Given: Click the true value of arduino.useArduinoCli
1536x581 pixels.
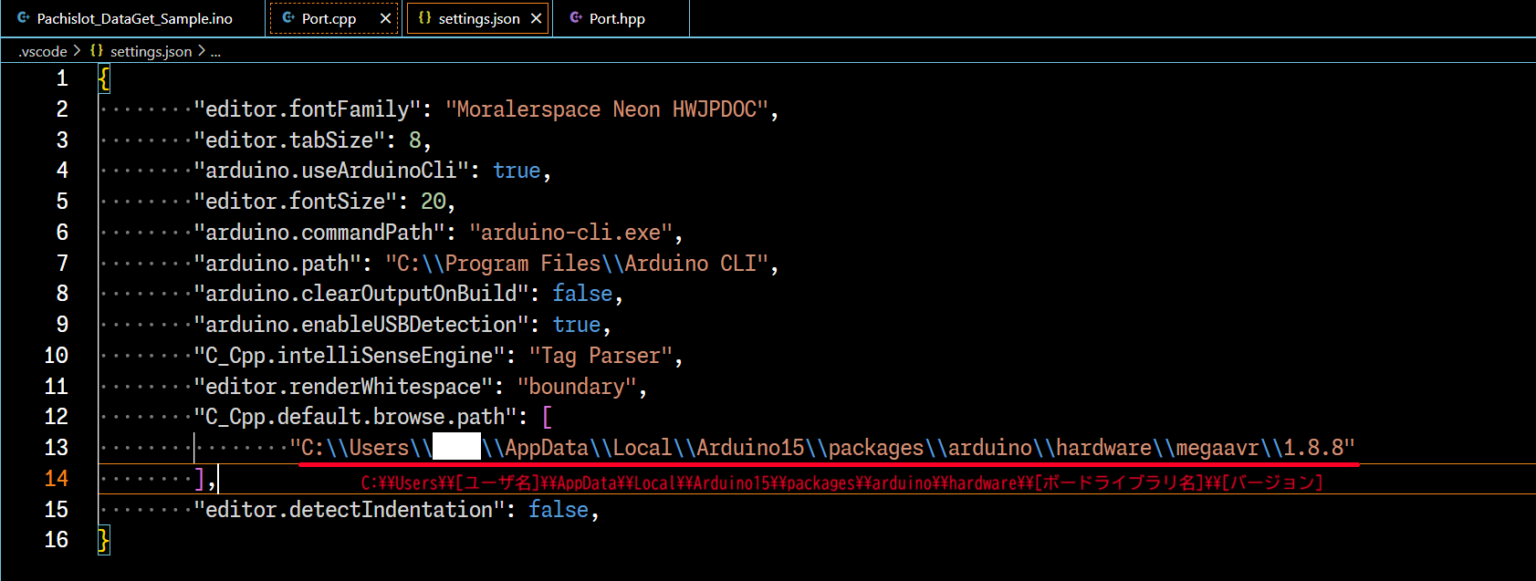Looking at the screenshot, I should [516, 170].
